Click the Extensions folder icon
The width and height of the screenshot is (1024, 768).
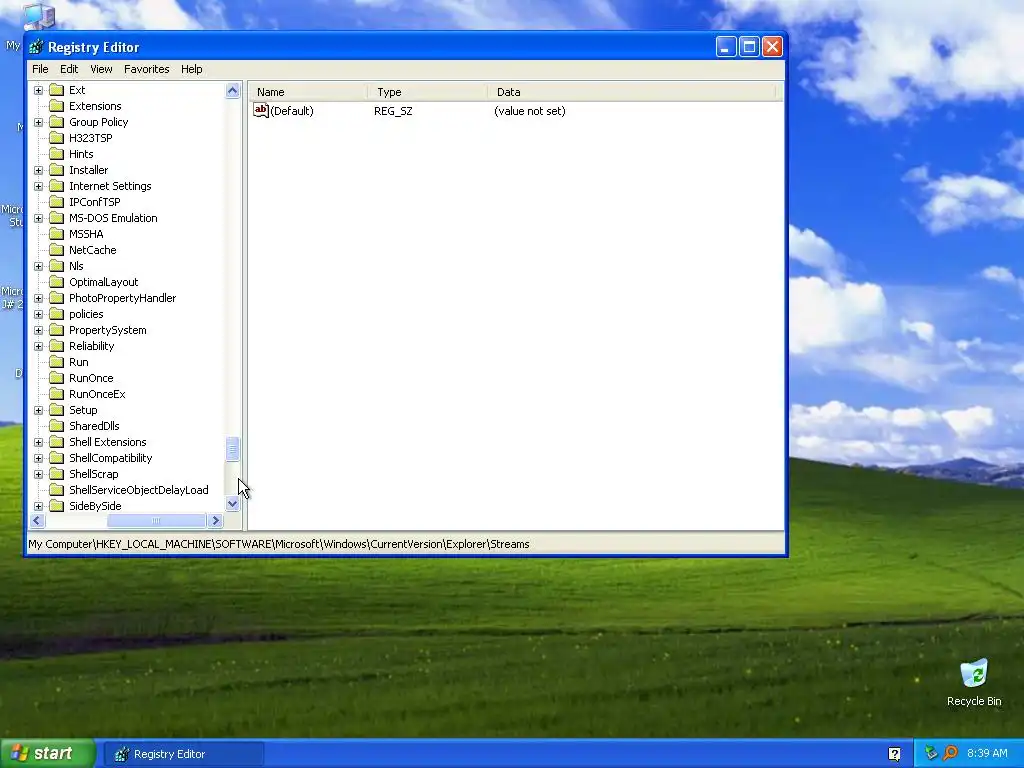coord(57,106)
